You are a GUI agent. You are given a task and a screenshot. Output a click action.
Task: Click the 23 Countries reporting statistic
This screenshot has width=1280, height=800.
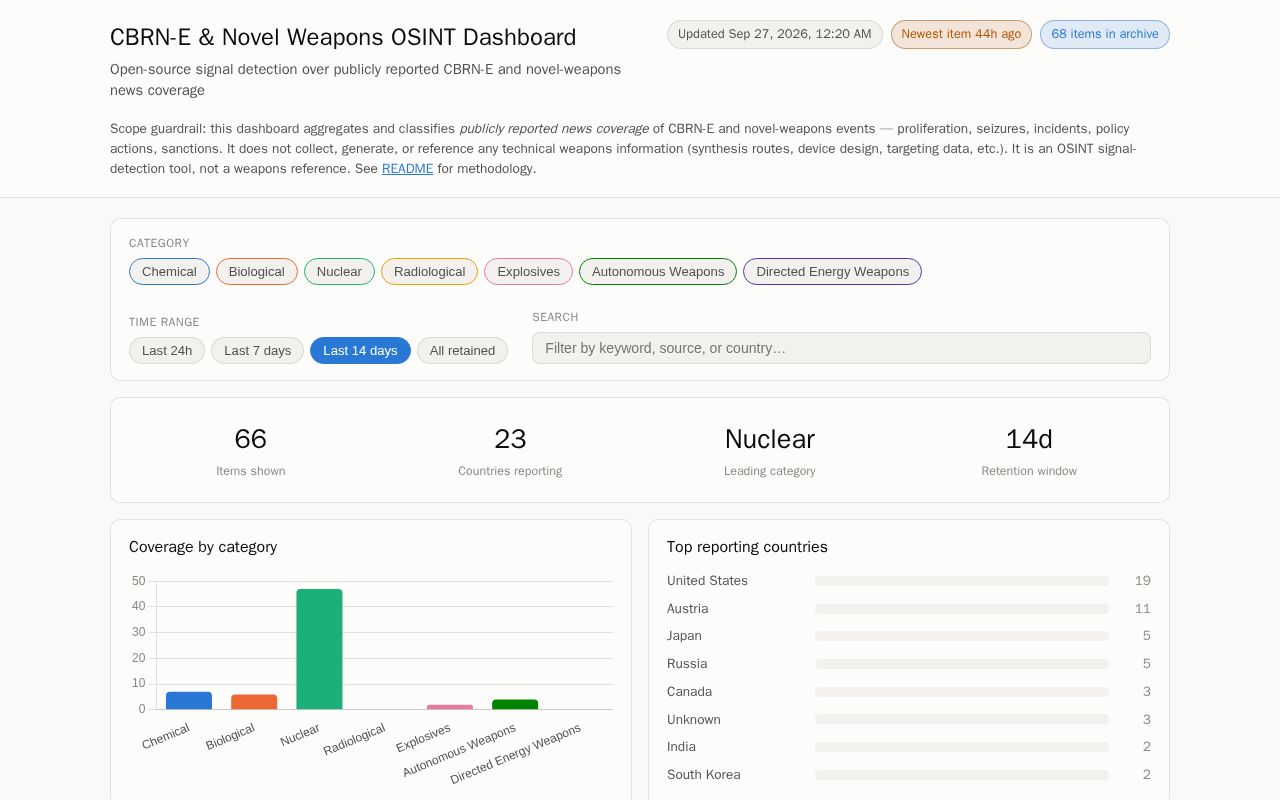point(510,450)
